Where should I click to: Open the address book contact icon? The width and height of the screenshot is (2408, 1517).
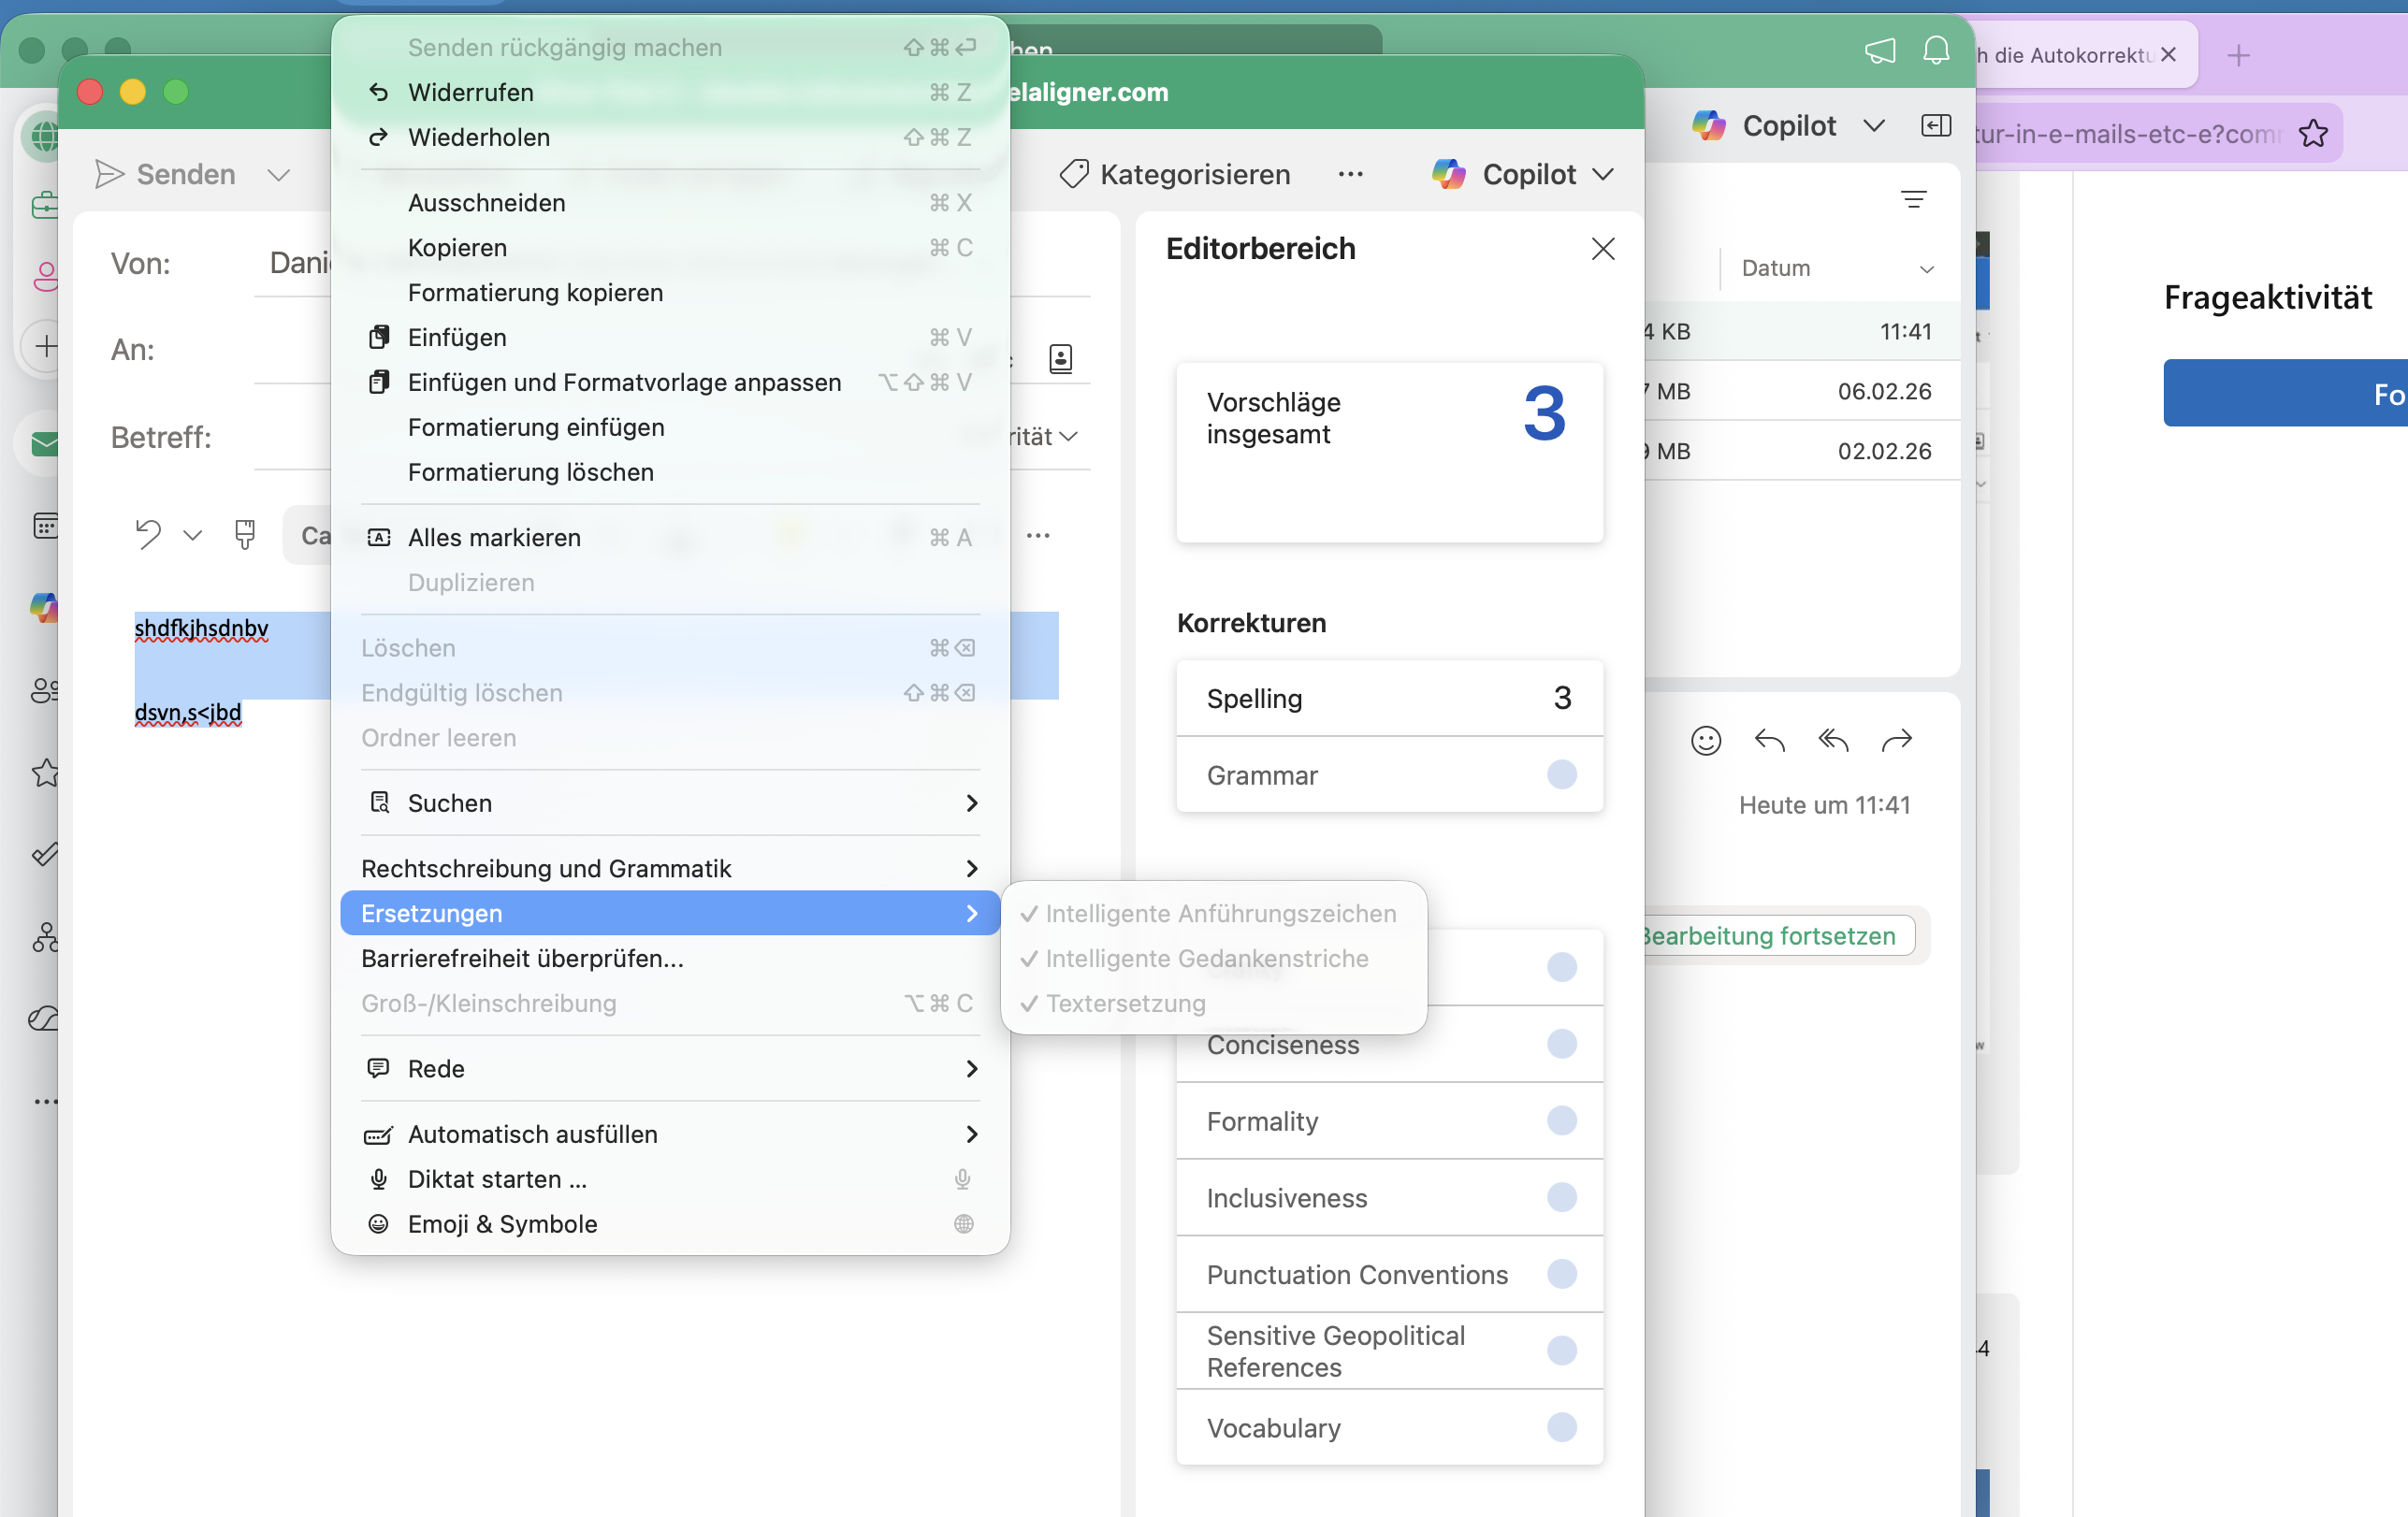pyautogui.click(x=1060, y=358)
